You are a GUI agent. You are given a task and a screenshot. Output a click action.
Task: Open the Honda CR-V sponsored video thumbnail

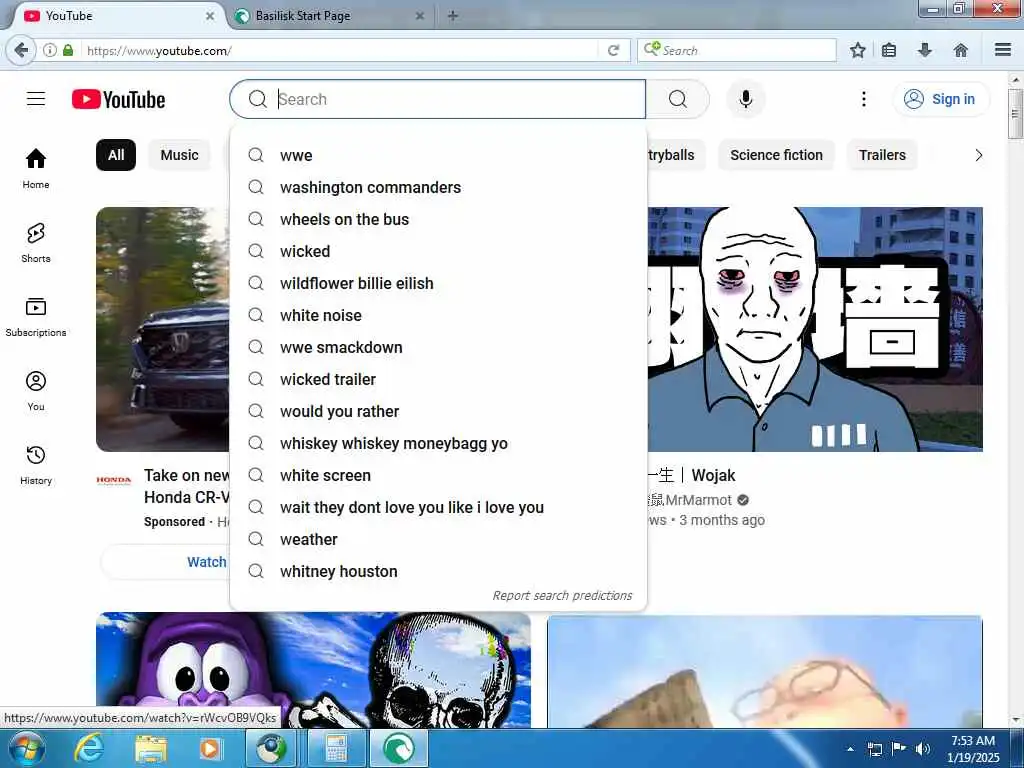coord(163,329)
